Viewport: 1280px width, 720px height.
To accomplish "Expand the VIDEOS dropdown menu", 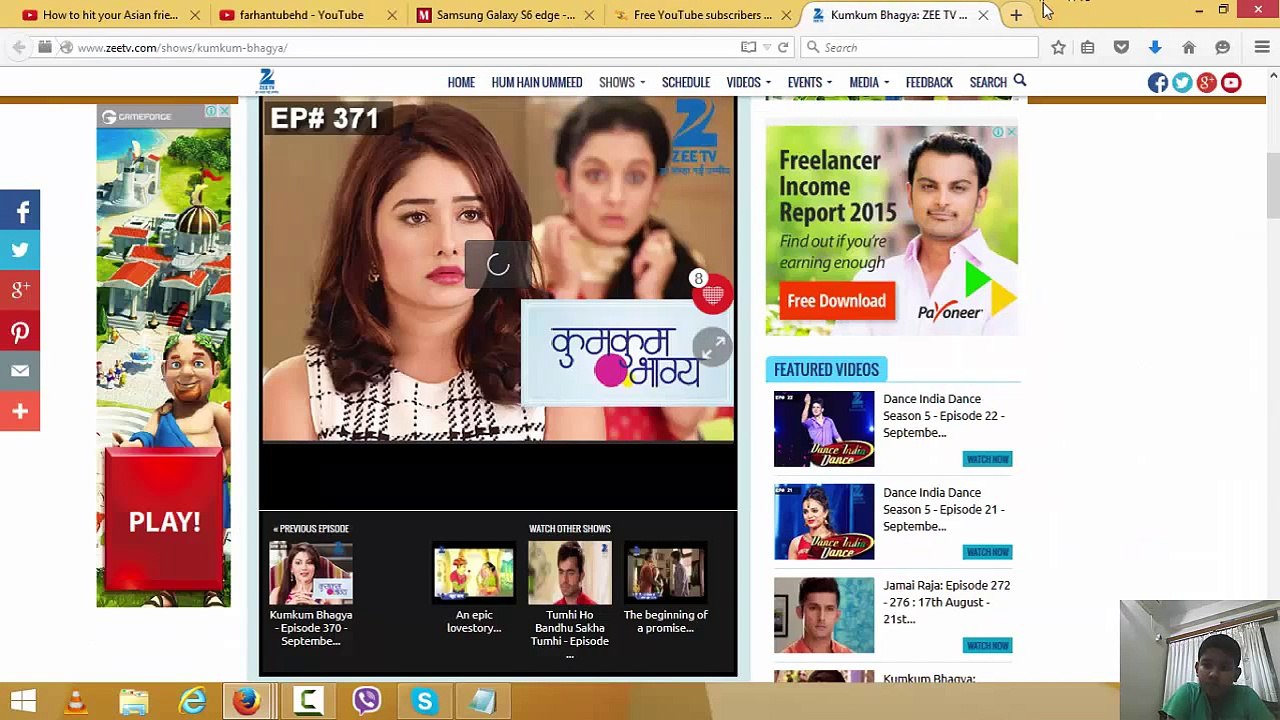I will click(x=749, y=82).
